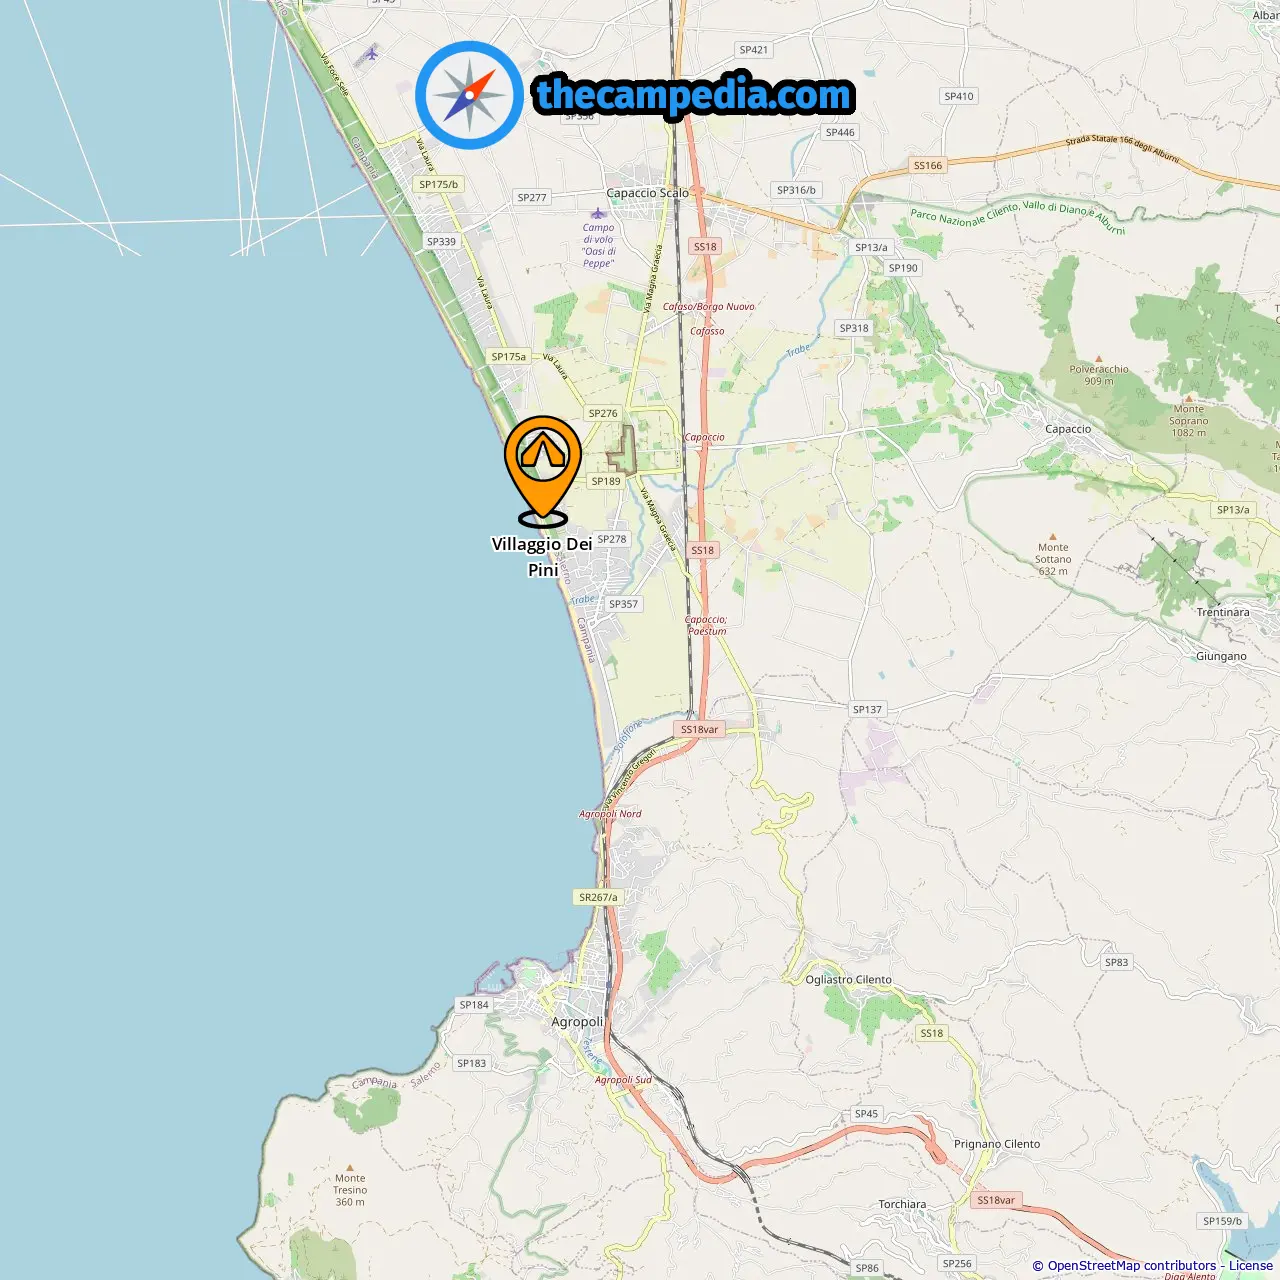This screenshot has width=1280, height=1280.
Task: Click the Capaccio Scalo town label
Action: (647, 193)
